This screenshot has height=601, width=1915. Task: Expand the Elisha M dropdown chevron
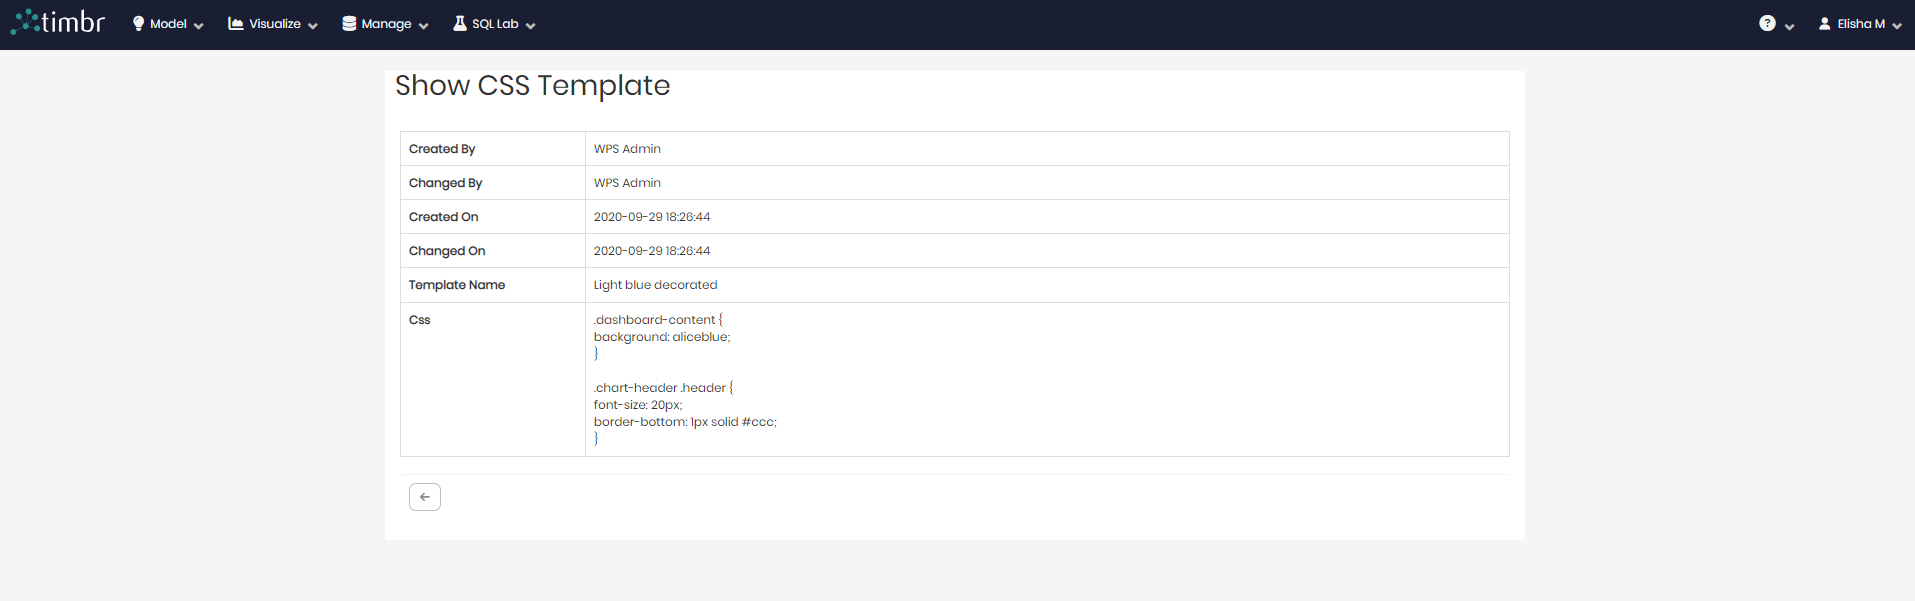coord(1897,26)
